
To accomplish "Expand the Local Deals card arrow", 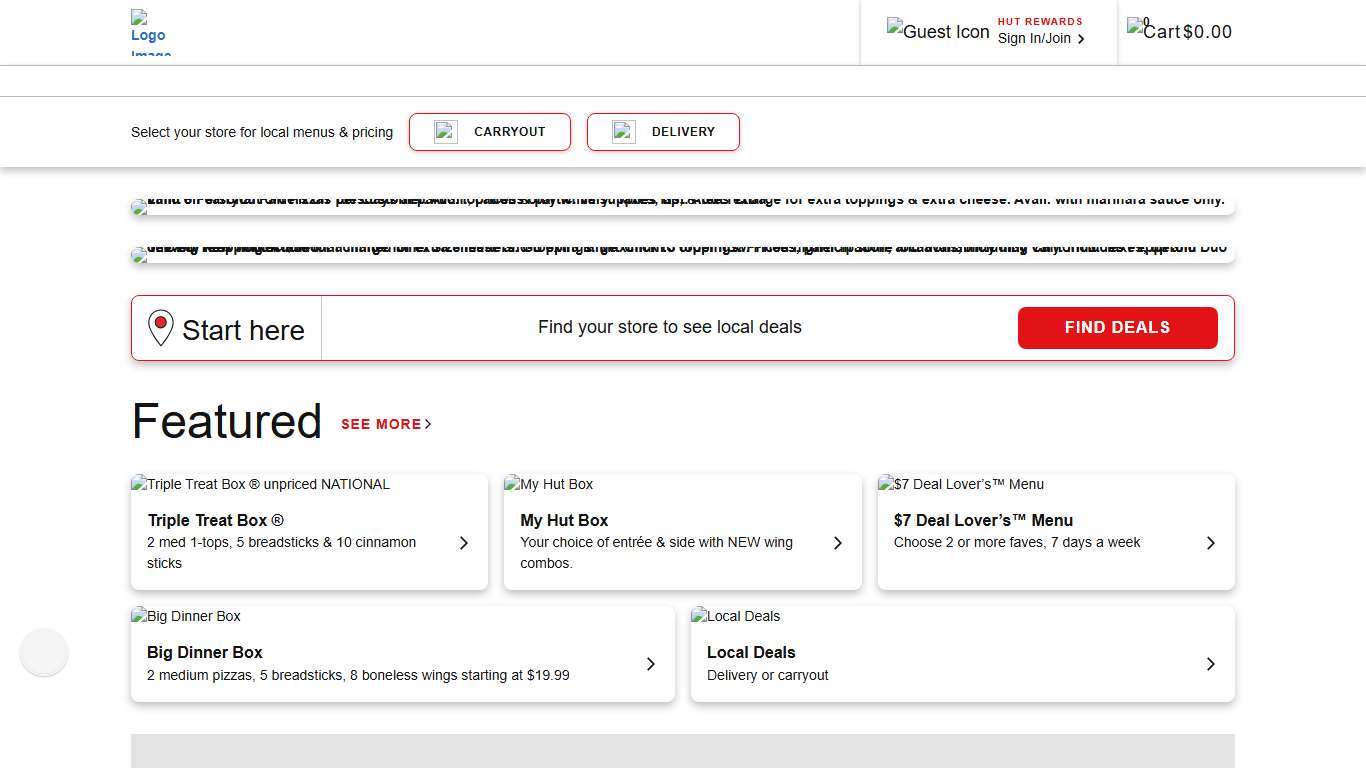I will 1210,664.
